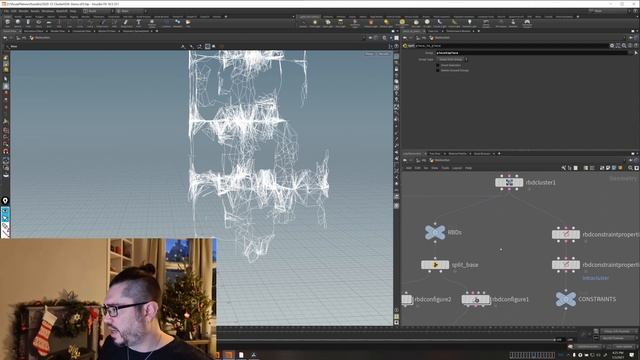
Task: Click the CONSTRAINTS null node icon
Action: [x=566, y=299]
